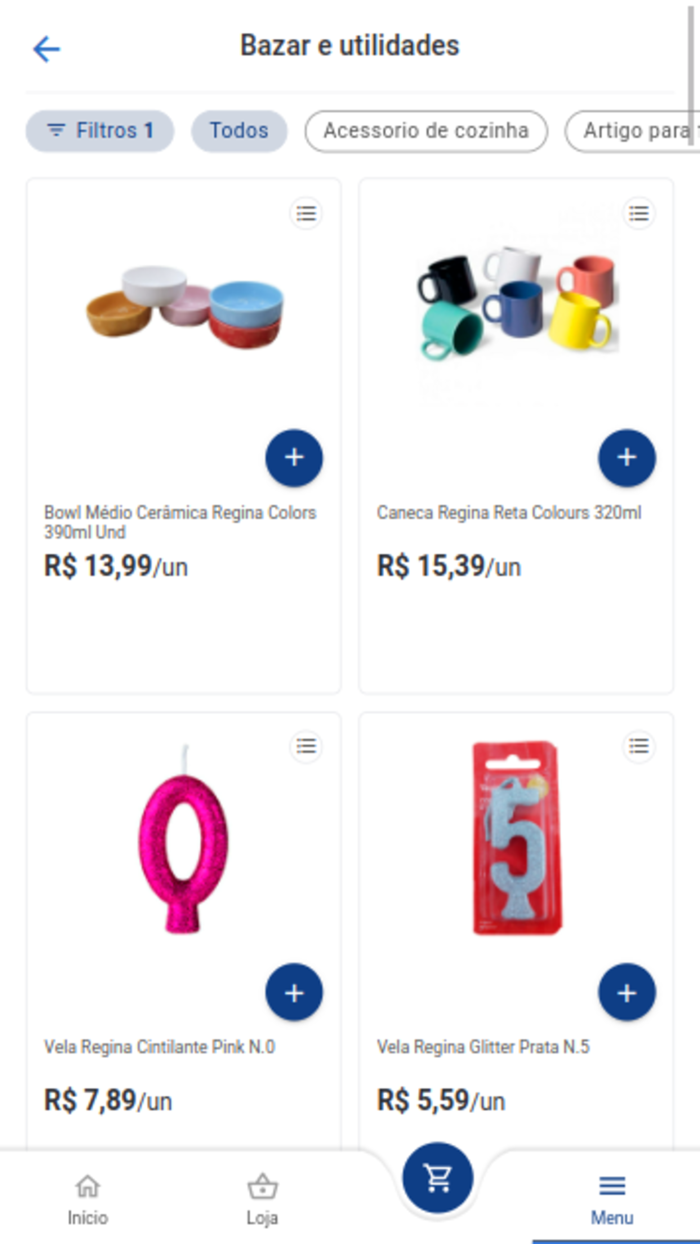
Task: Open list options on Vela Glitter Prata card
Action: click(x=638, y=746)
